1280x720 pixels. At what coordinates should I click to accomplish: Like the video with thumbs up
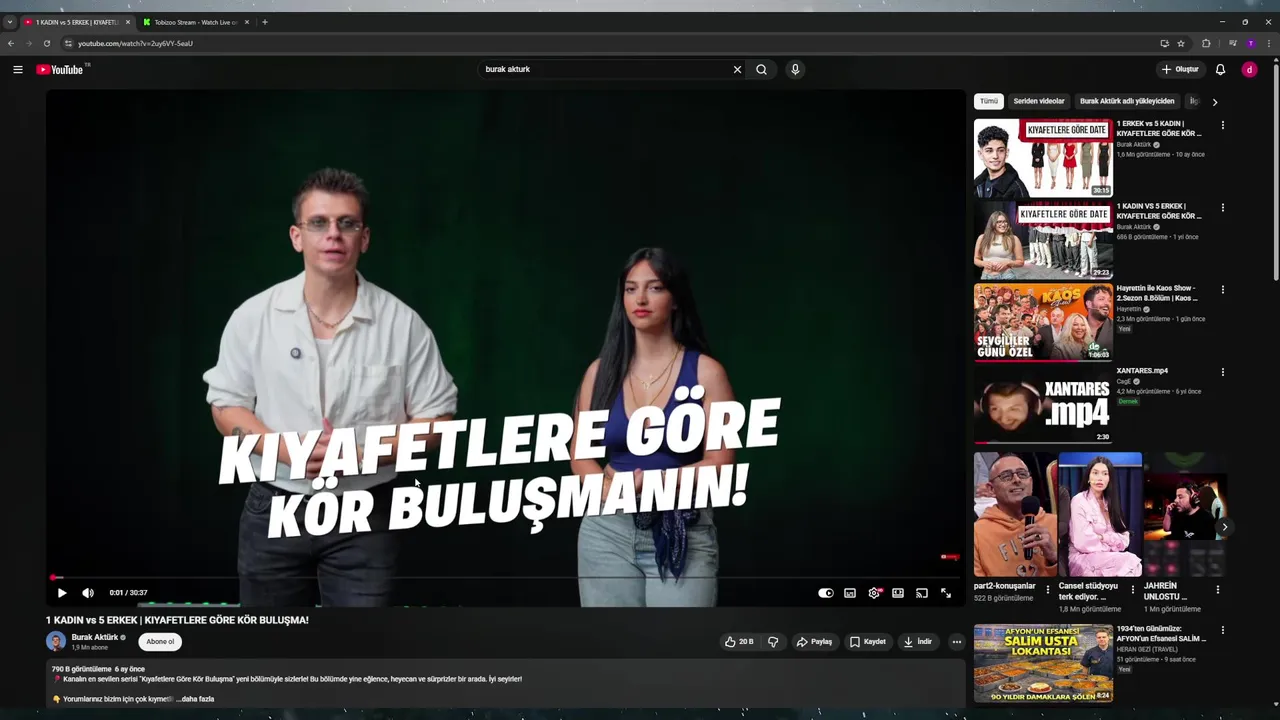(x=739, y=642)
